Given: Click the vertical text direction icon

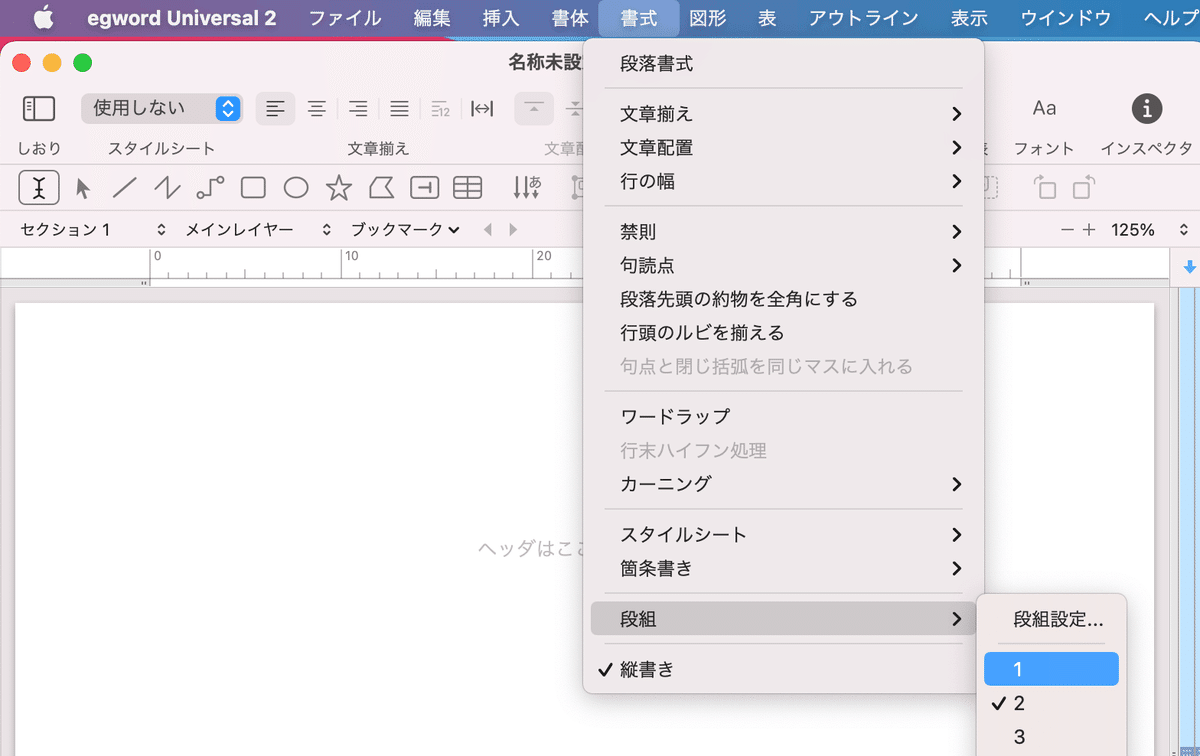Looking at the screenshot, I should (527, 187).
